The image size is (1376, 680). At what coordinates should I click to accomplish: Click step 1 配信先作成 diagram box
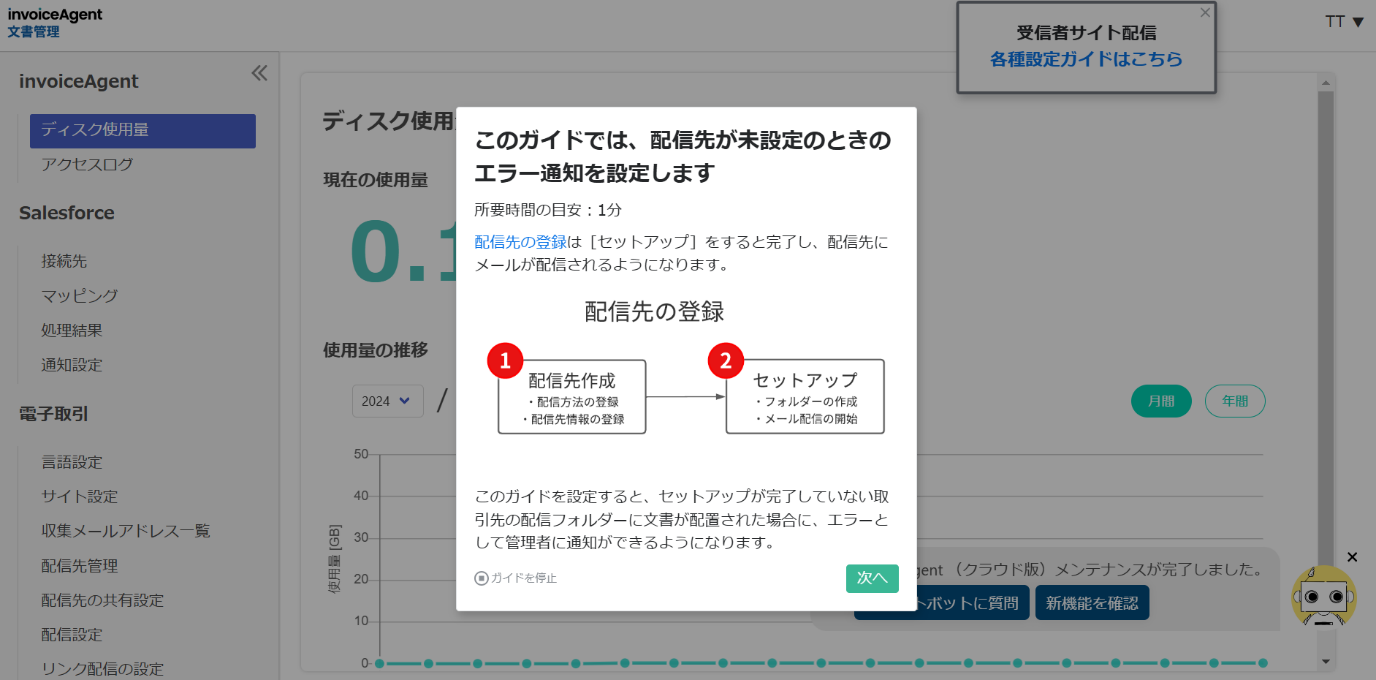click(x=572, y=397)
